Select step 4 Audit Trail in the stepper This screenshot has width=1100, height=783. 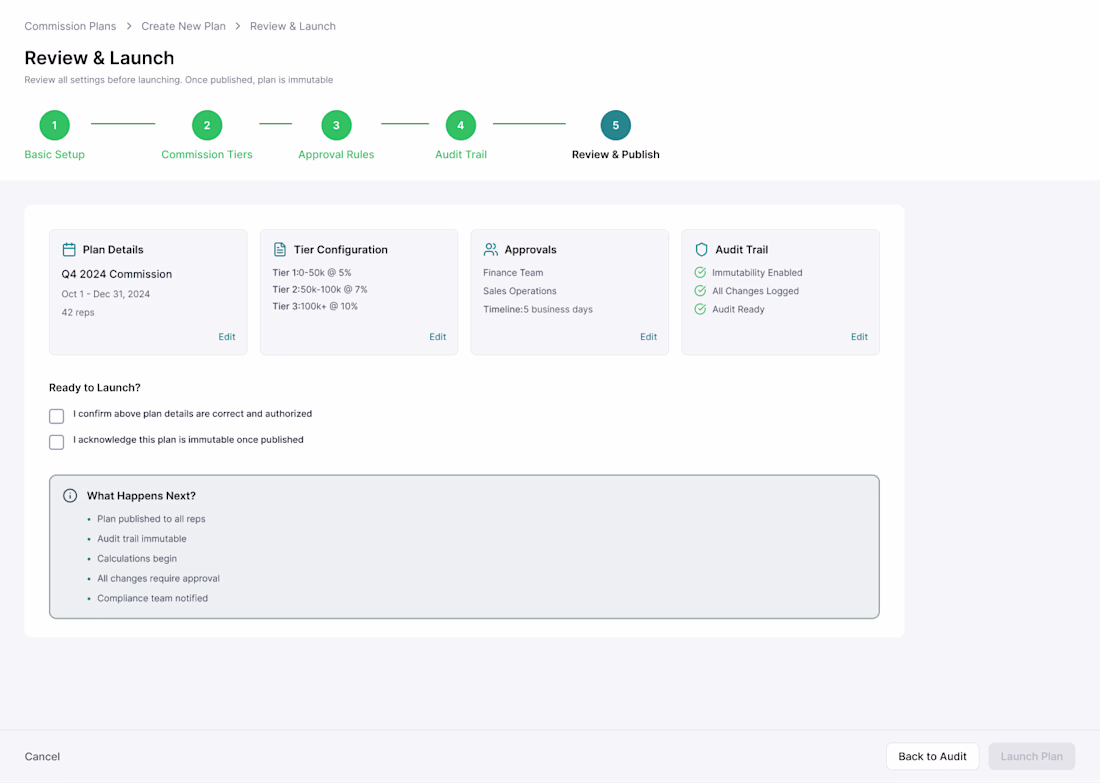coord(460,125)
